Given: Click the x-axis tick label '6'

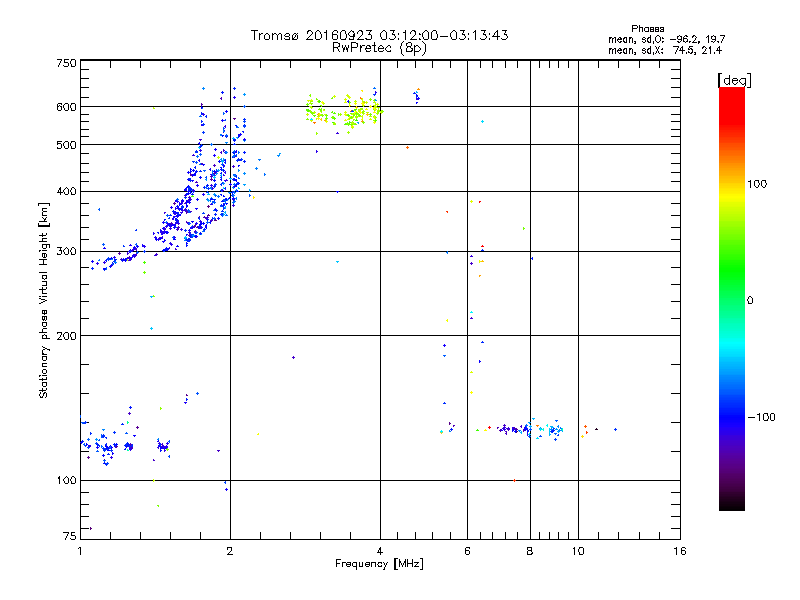Looking at the screenshot, I should (x=467, y=551).
